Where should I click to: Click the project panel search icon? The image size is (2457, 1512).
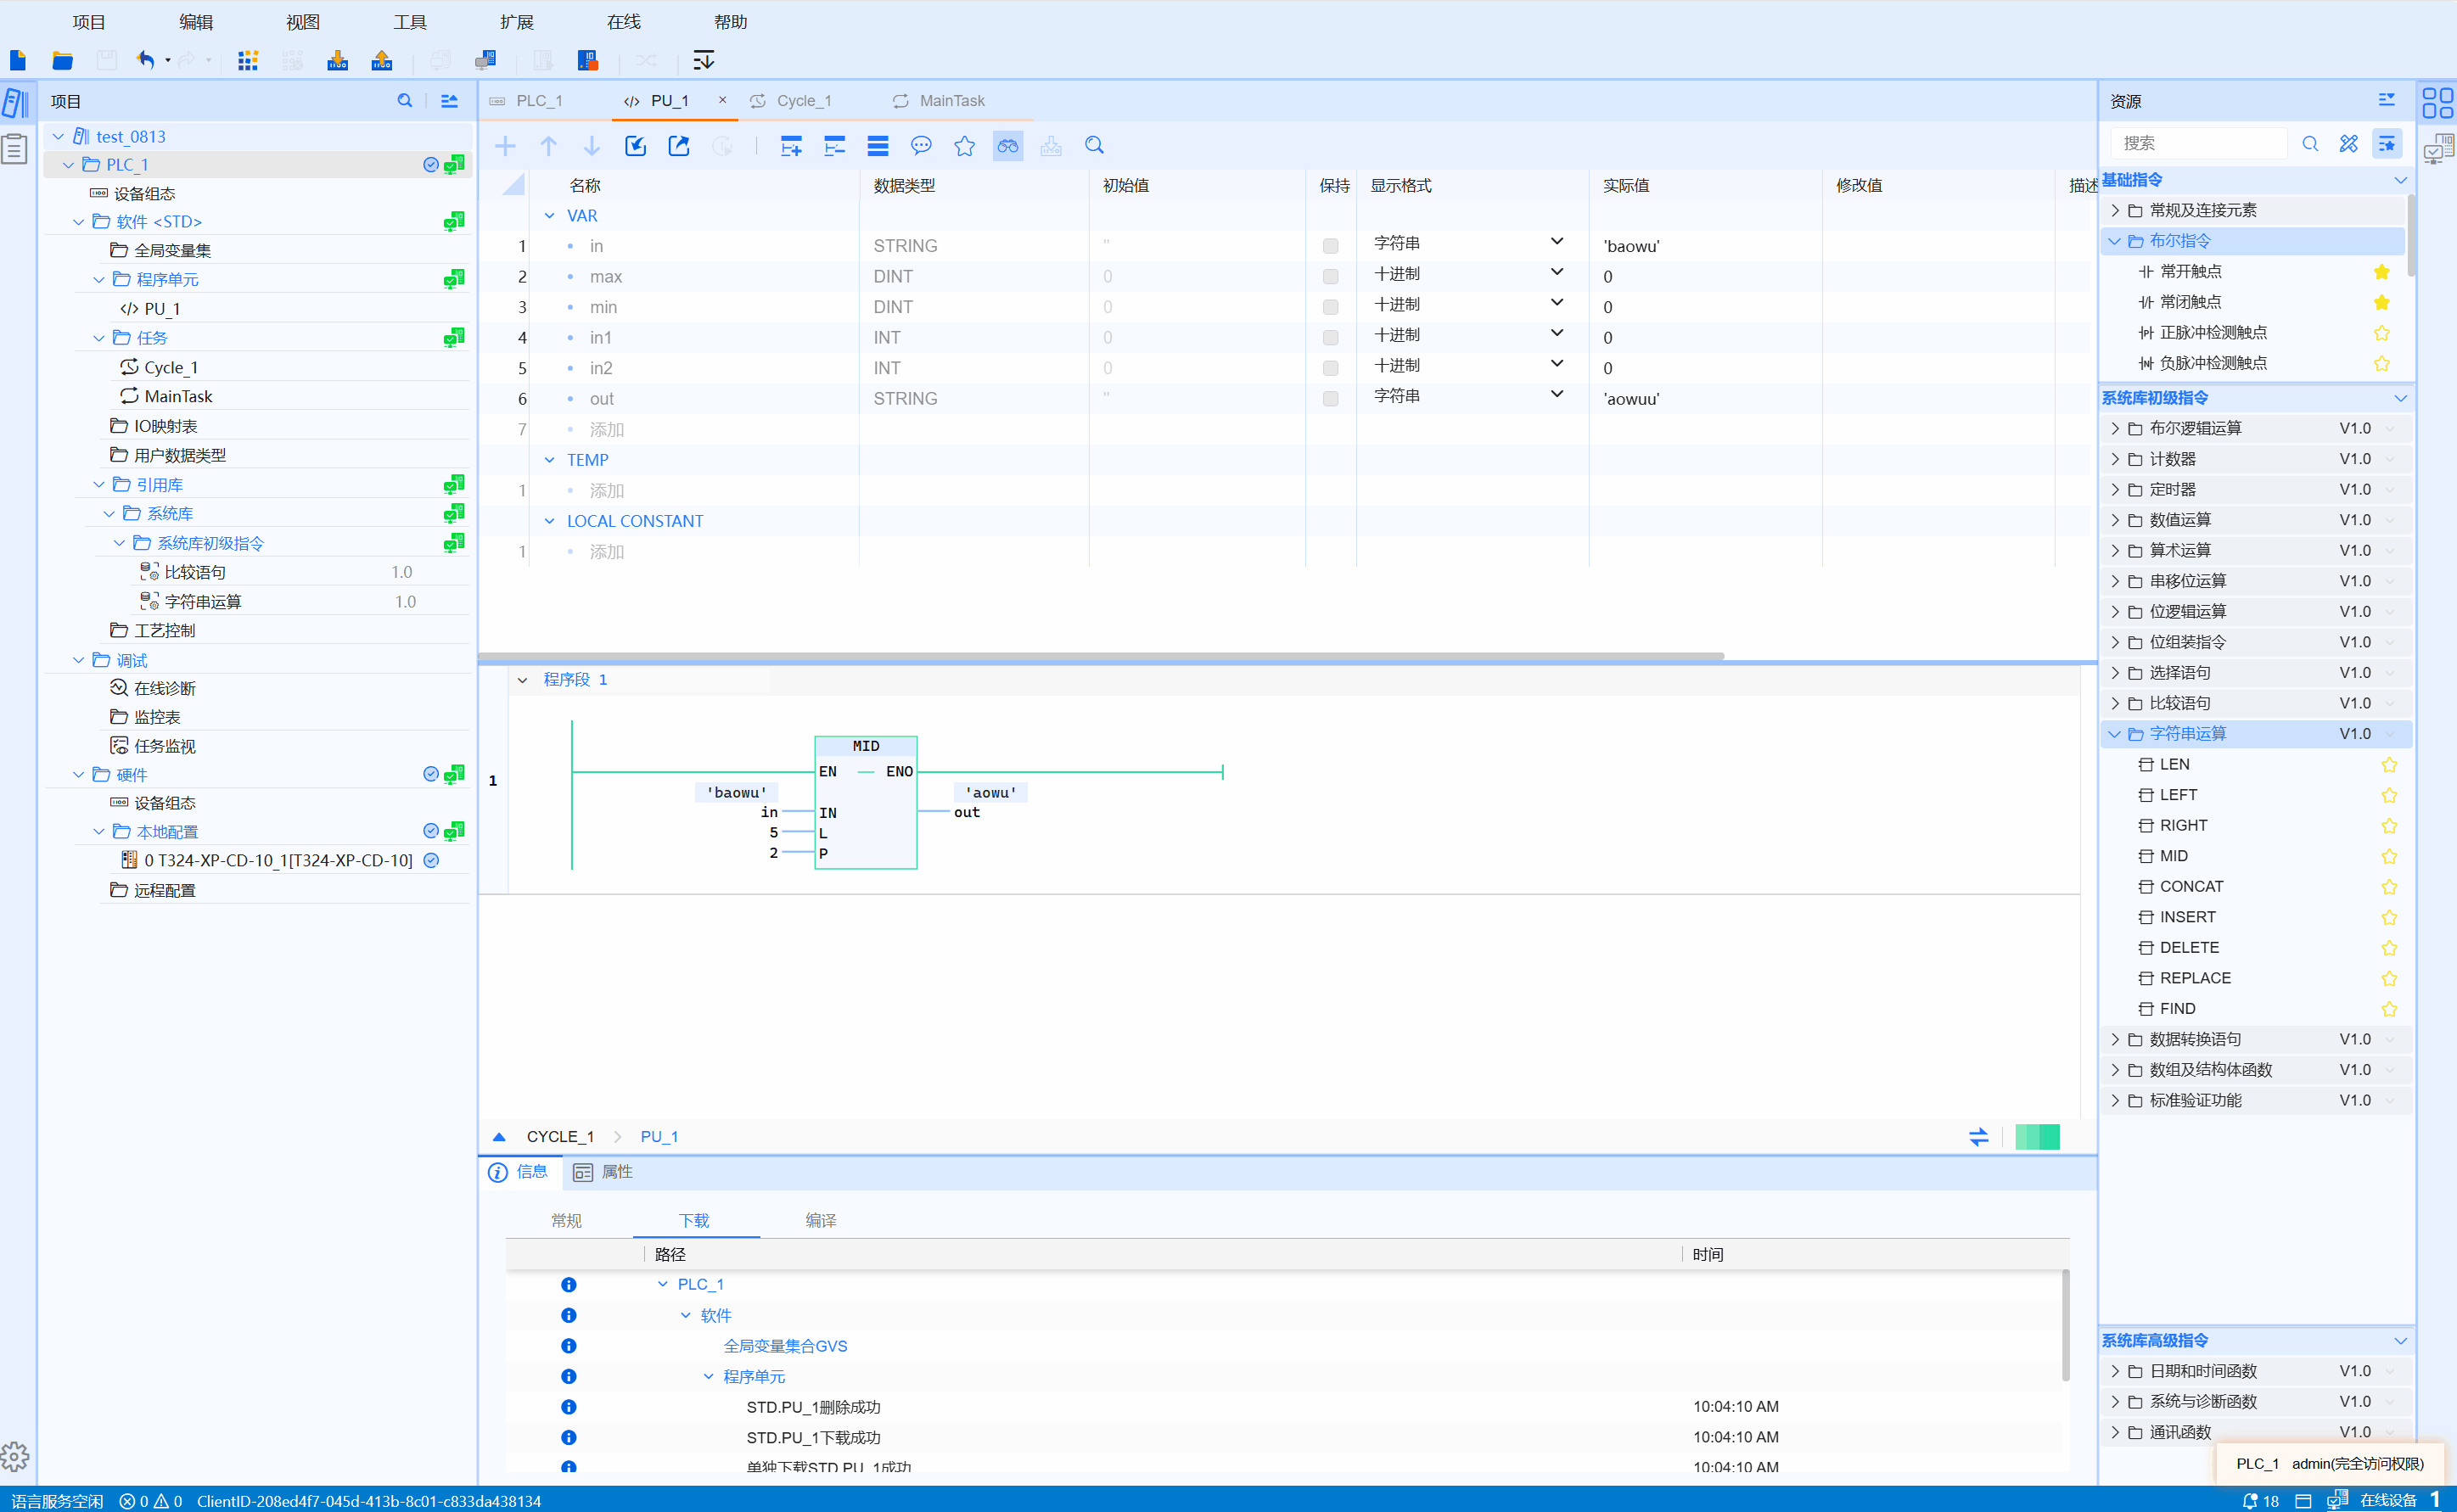coord(404,101)
